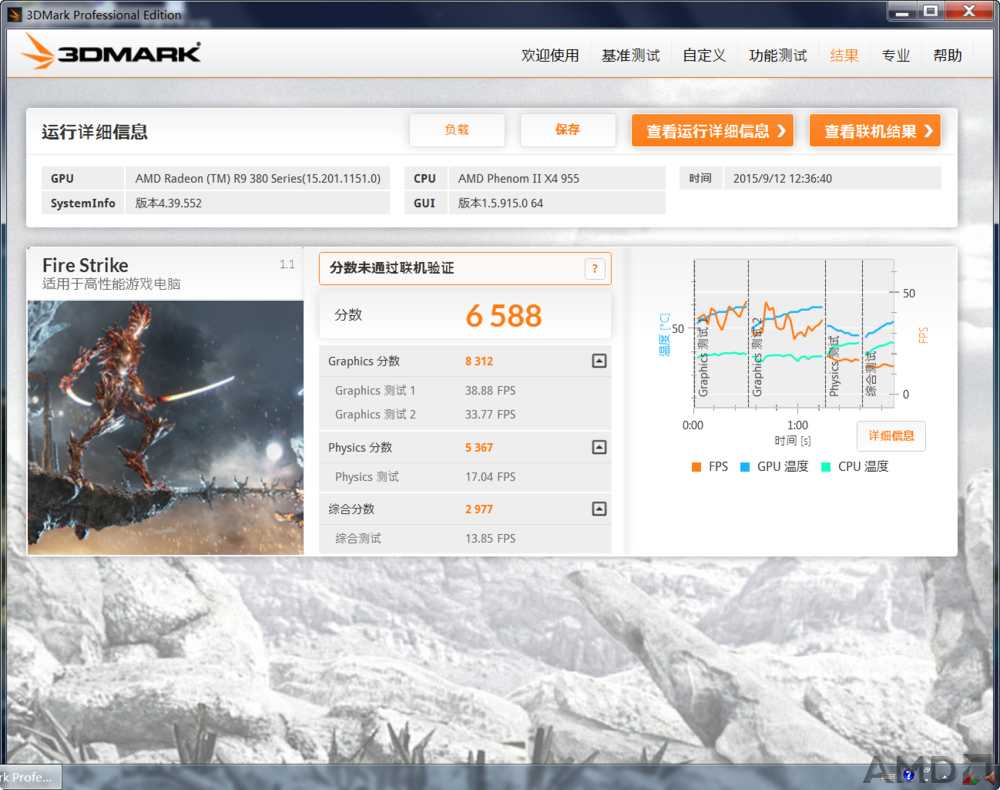
Task: Click the 运行详细信息 panel heading
Action: tap(94, 132)
